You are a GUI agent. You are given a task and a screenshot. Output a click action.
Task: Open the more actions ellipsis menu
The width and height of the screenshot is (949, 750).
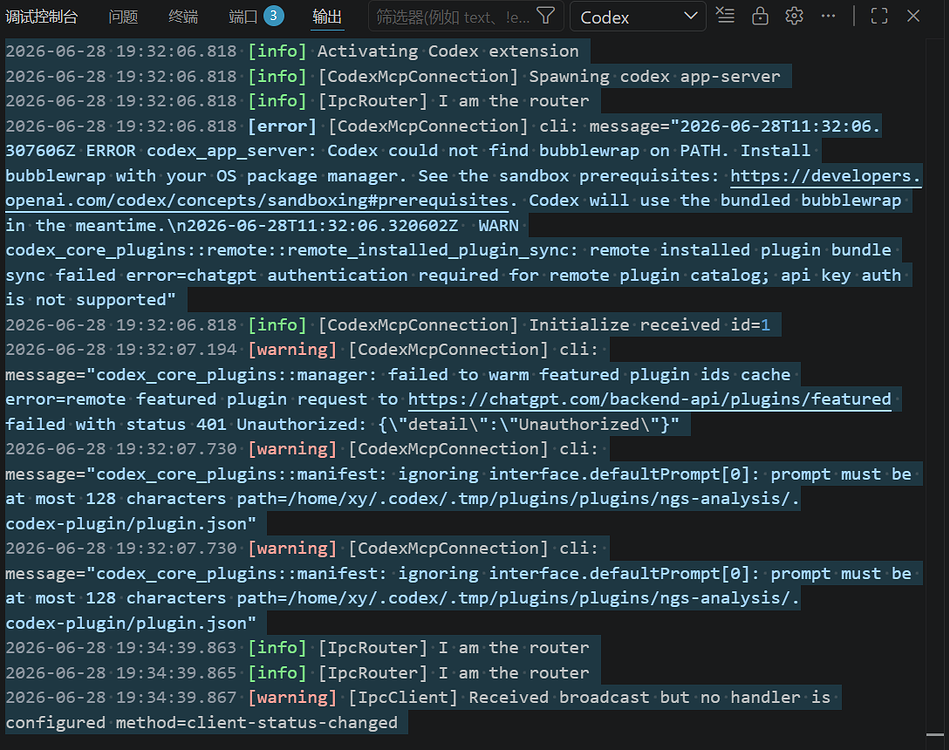(828, 16)
